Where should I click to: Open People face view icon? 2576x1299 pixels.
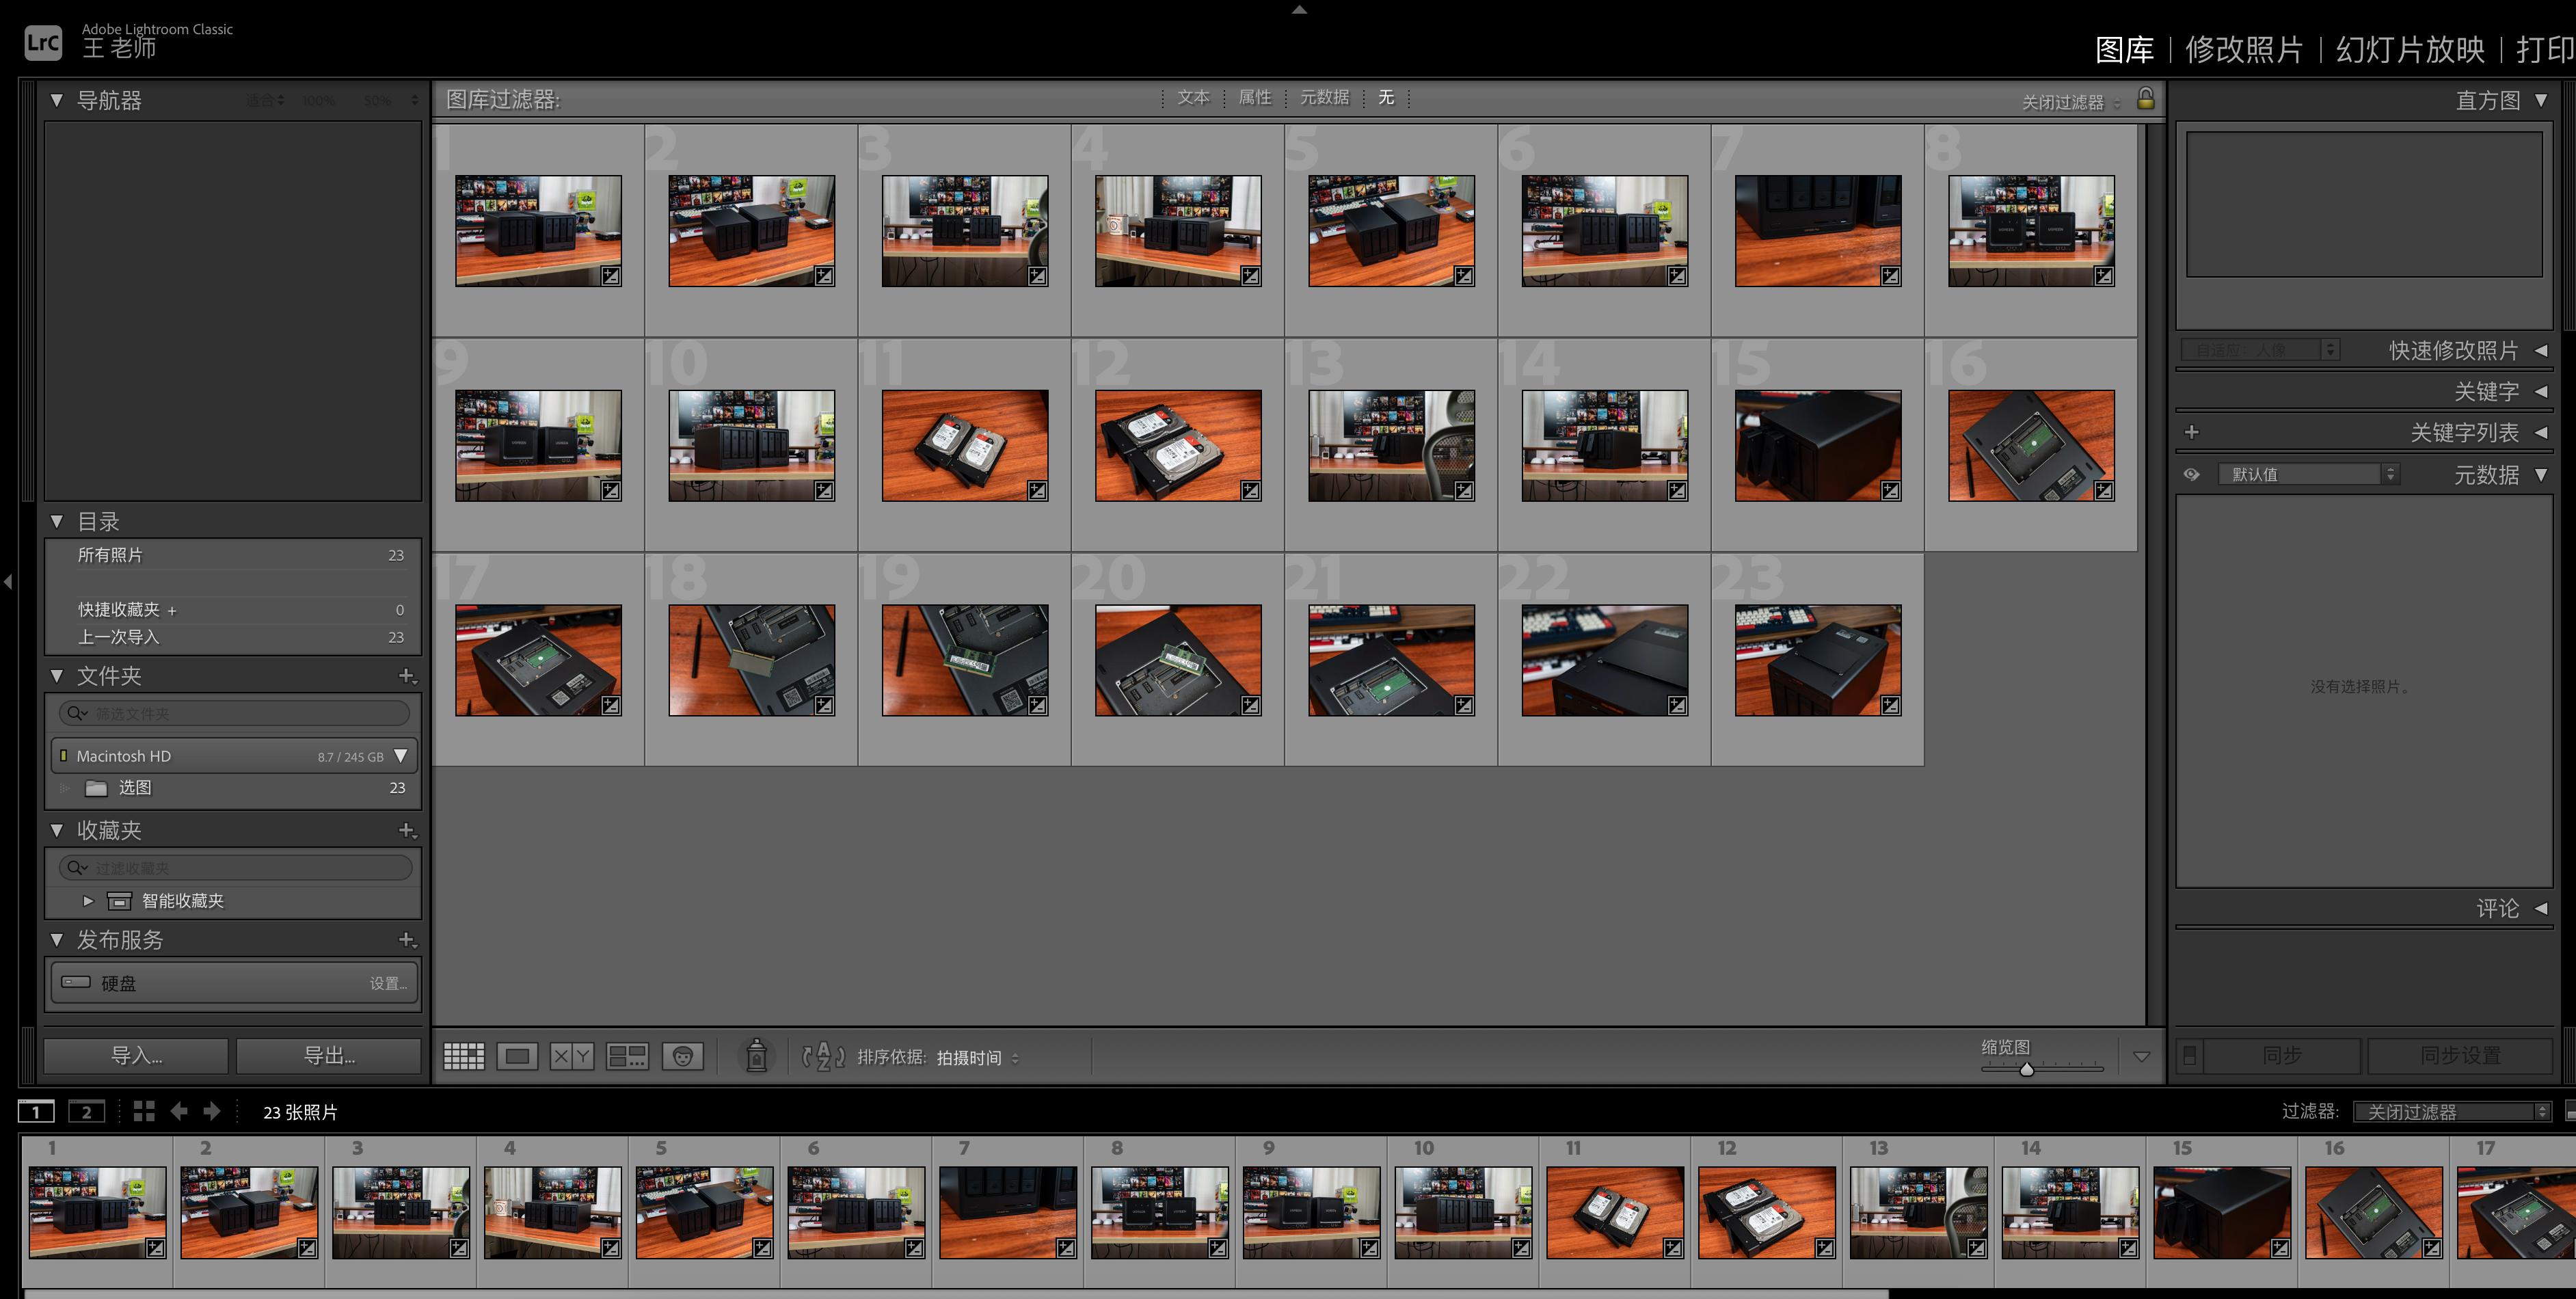[683, 1056]
